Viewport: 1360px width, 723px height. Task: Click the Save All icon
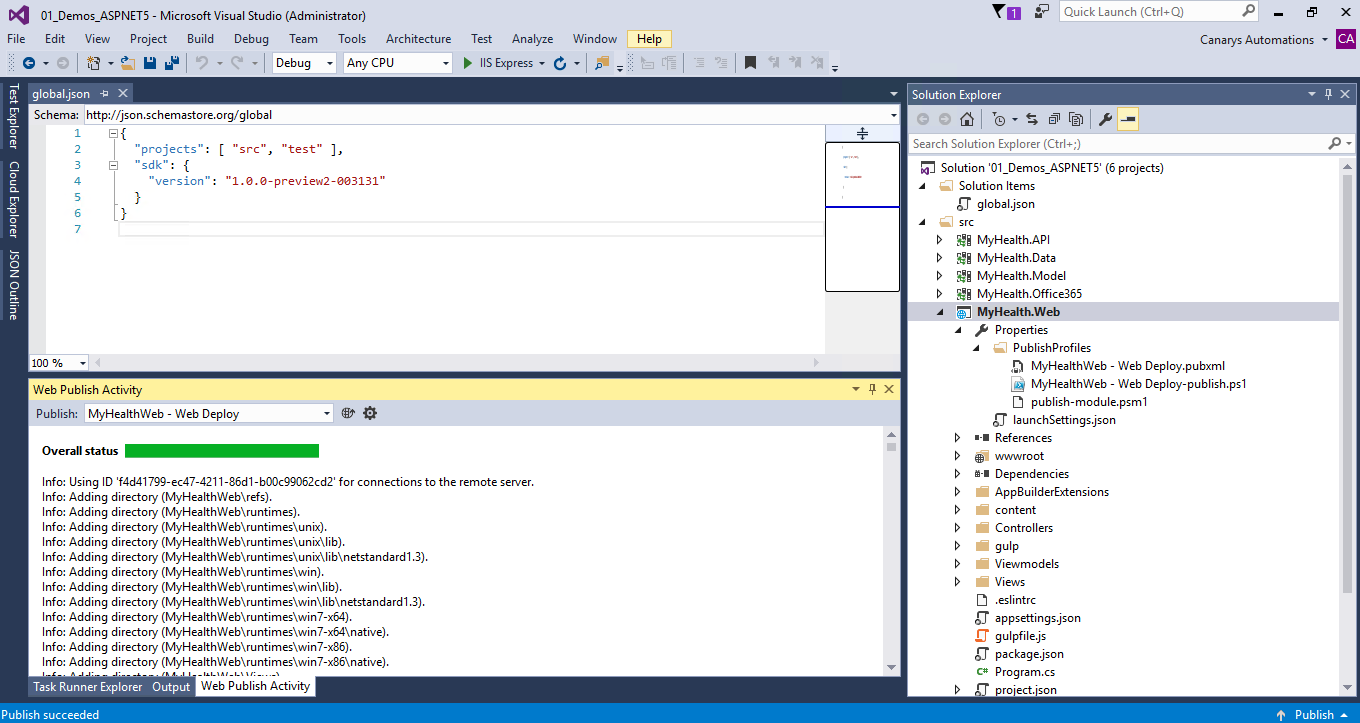pyautogui.click(x=172, y=63)
